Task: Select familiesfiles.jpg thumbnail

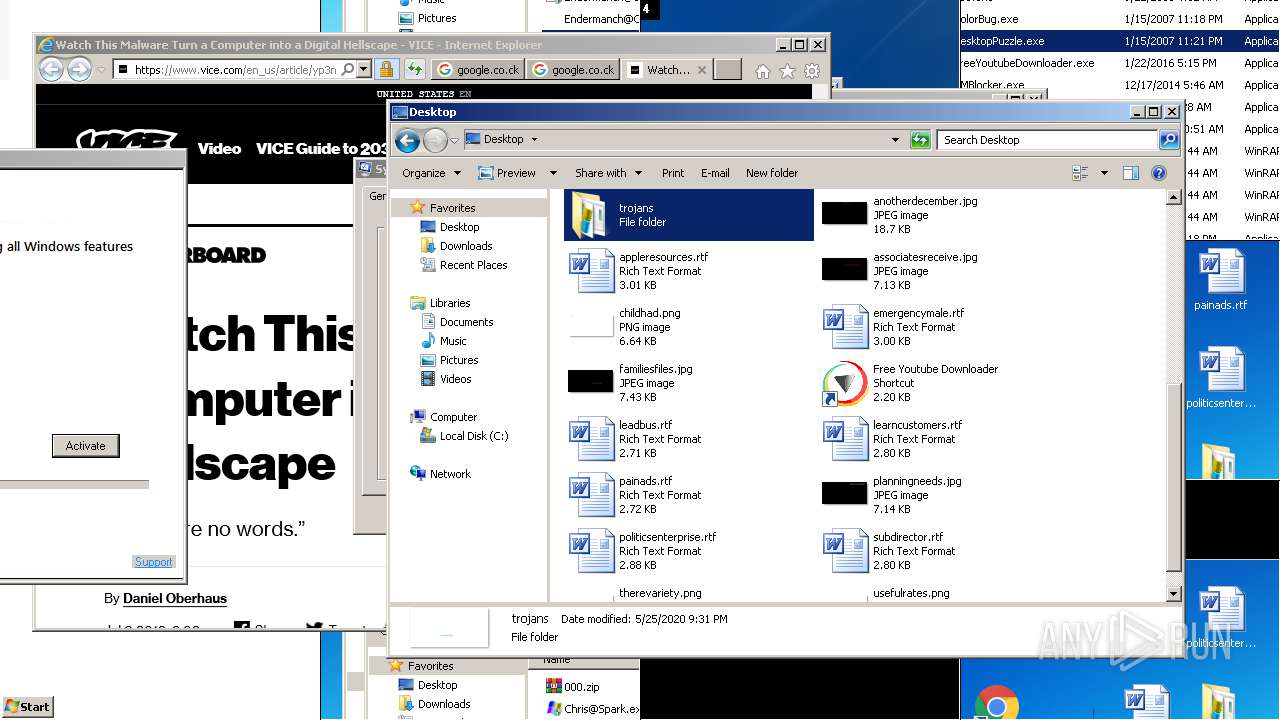Action: pyautogui.click(x=591, y=381)
